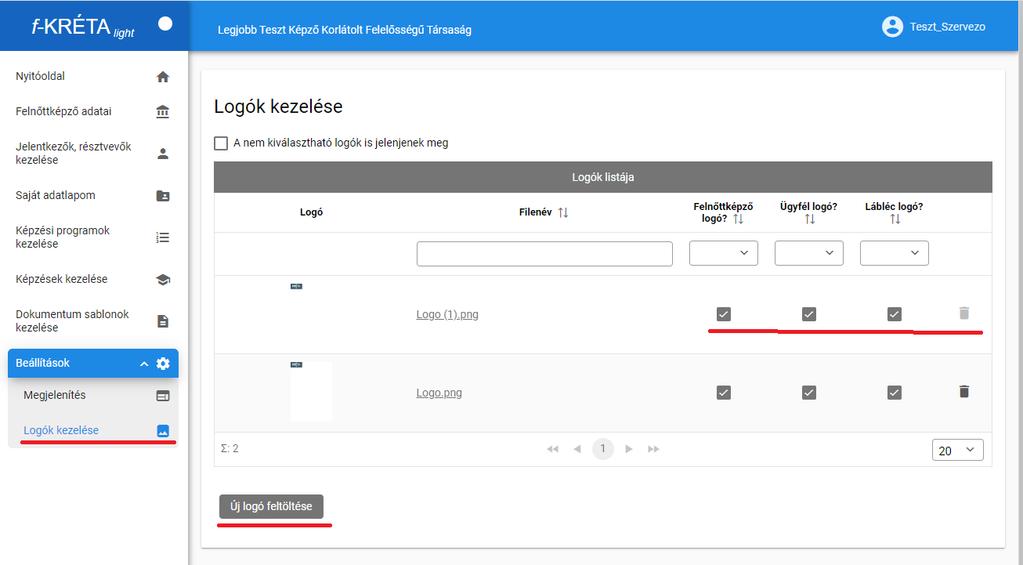Toggle Ügyfél logó checkbox for Logo.png

click(809, 392)
